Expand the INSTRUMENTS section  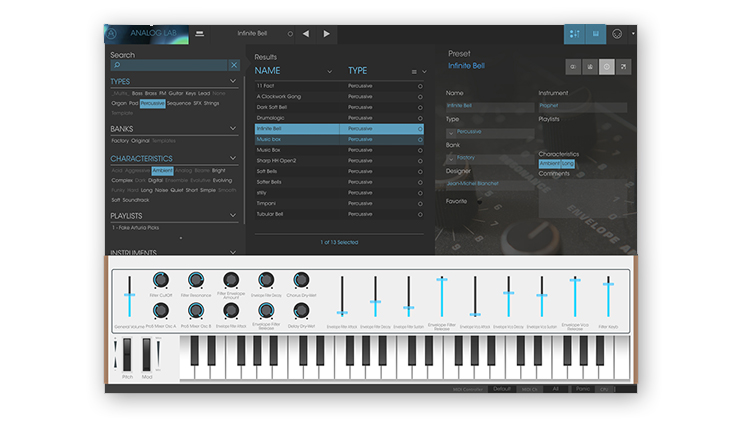tap(233, 252)
